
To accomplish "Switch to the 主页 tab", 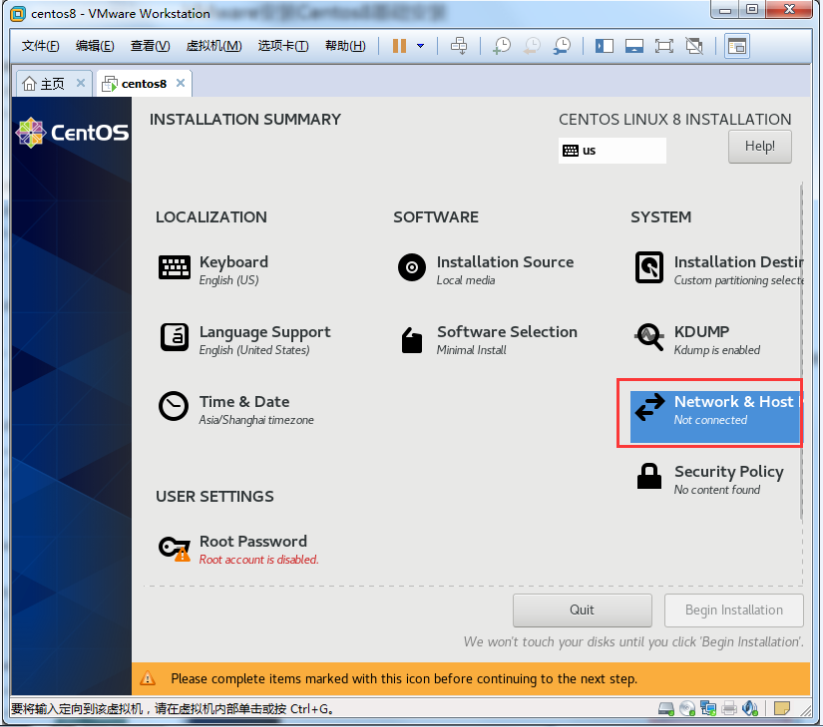I will (x=44, y=83).
